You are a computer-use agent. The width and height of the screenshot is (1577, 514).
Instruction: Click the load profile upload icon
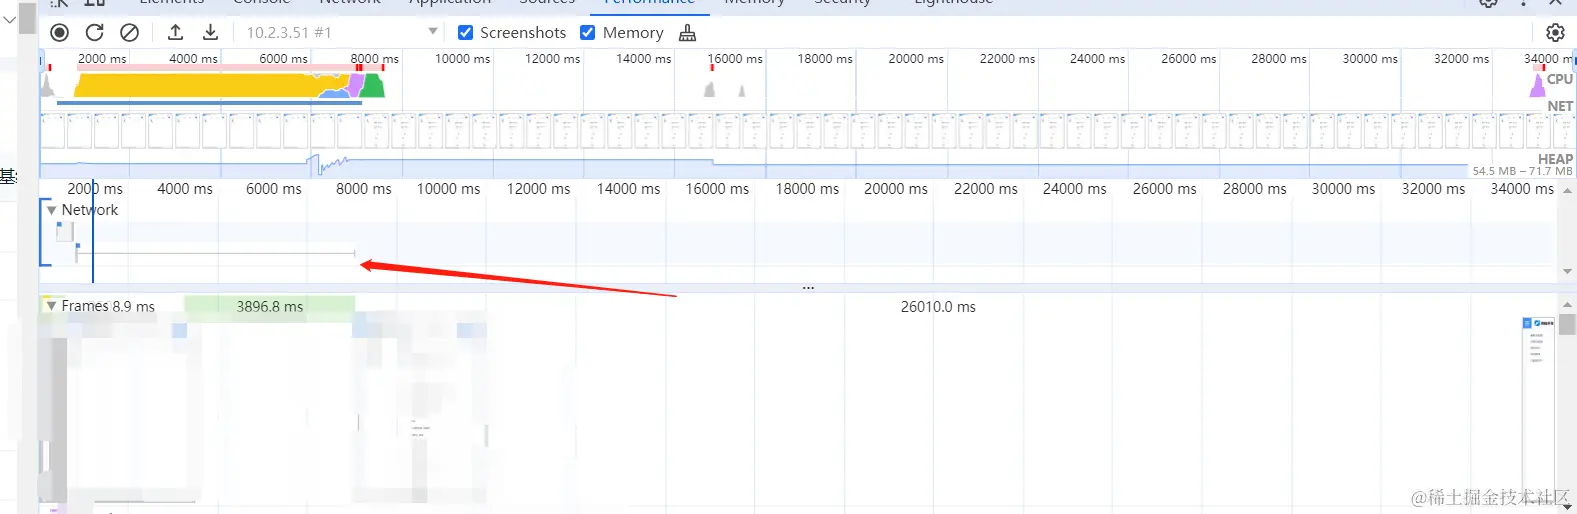coord(175,33)
